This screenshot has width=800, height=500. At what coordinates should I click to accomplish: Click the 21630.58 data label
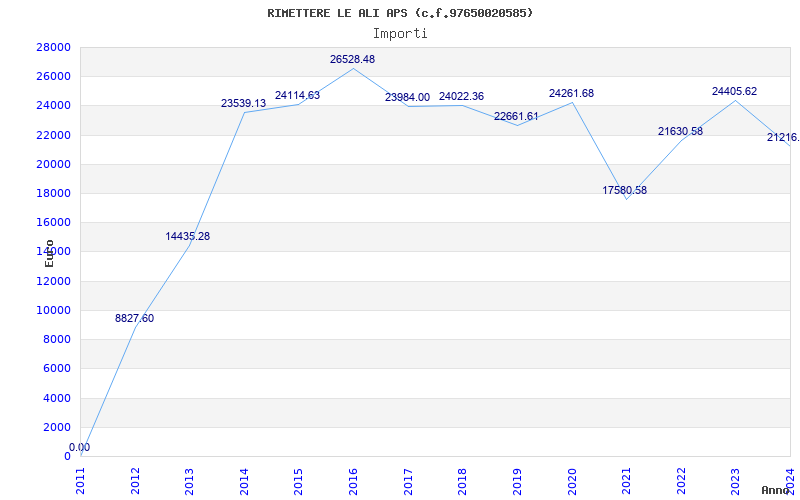[x=680, y=132]
